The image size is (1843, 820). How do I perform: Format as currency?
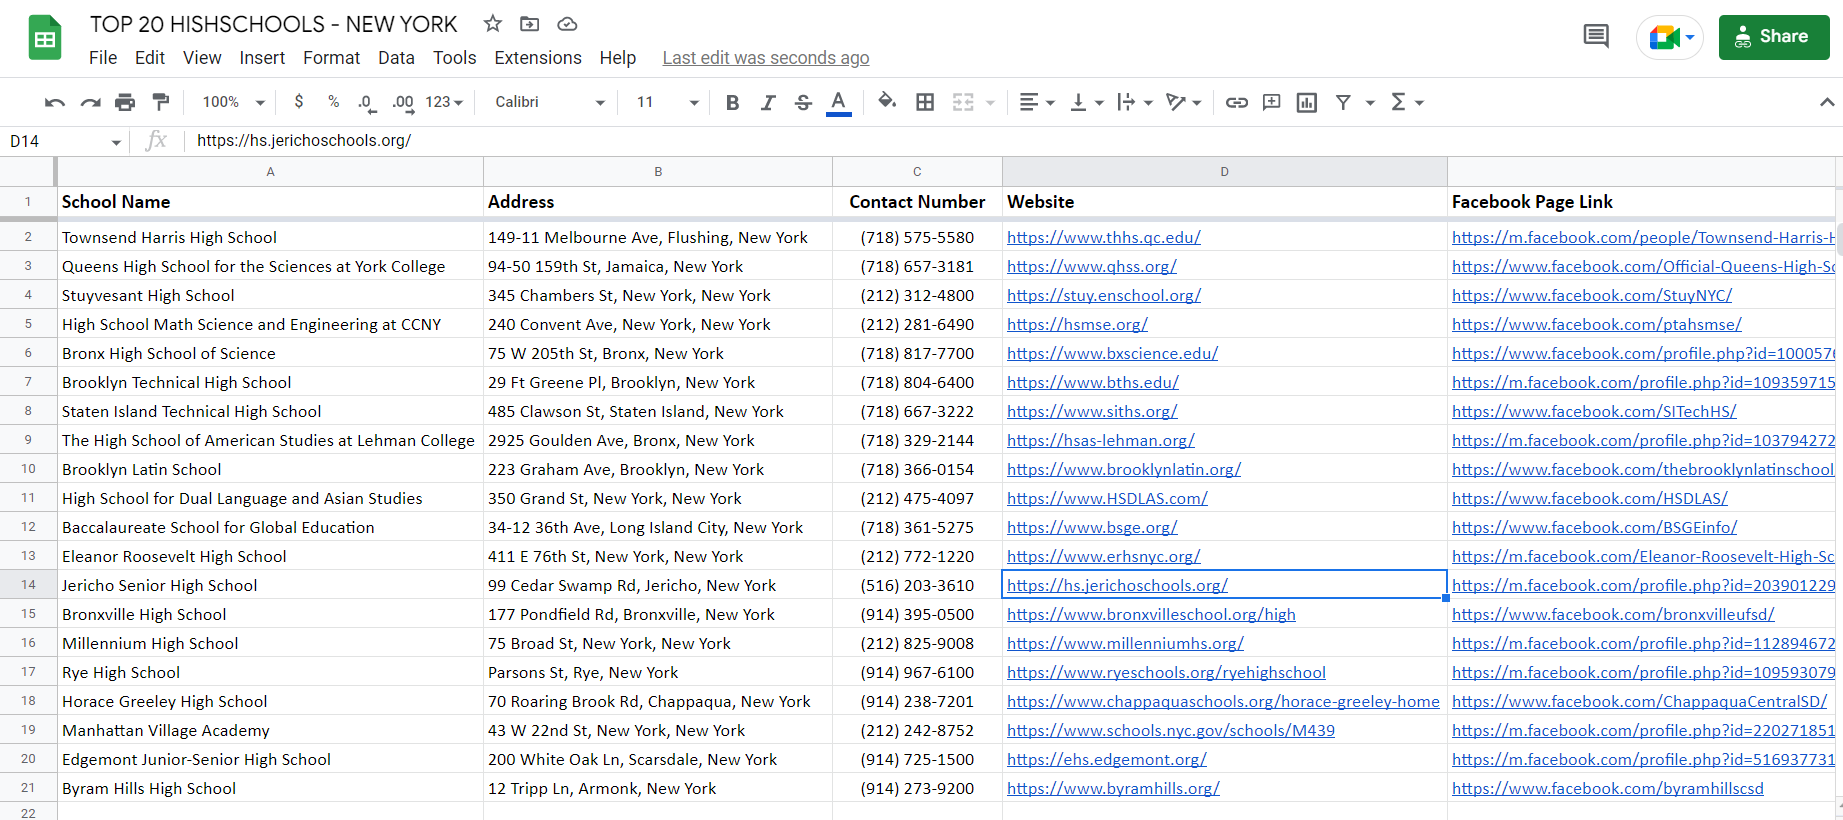click(x=299, y=102)
